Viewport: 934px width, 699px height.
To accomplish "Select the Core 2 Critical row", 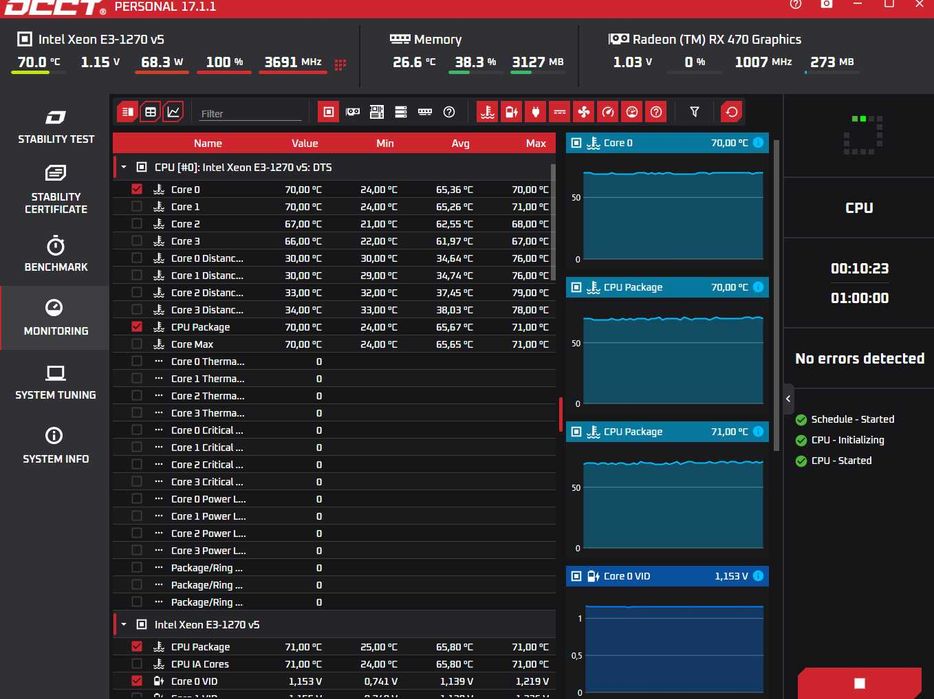I will [x=334, y=464].
